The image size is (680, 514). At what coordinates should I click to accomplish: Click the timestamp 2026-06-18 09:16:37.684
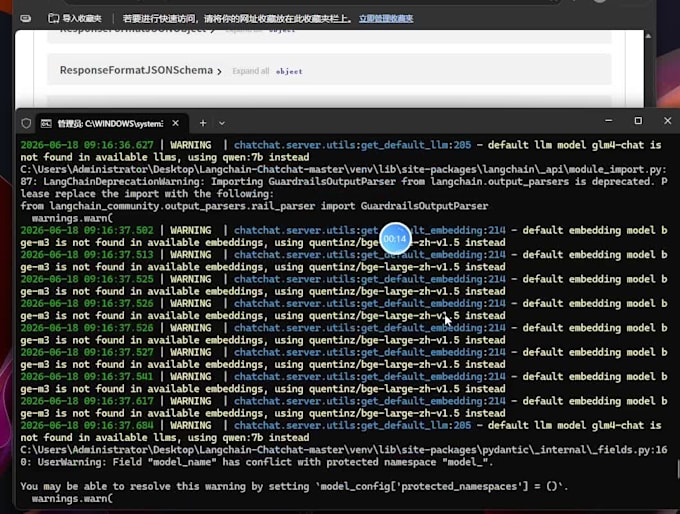87,426
